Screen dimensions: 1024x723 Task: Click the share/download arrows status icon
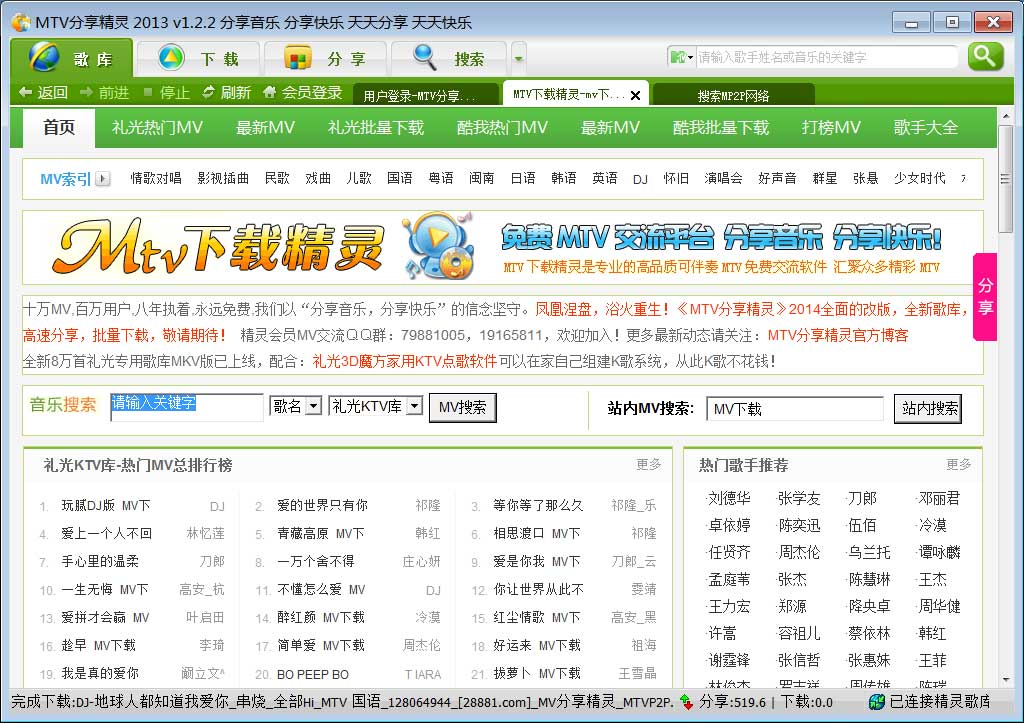click(x=686, y=702)
